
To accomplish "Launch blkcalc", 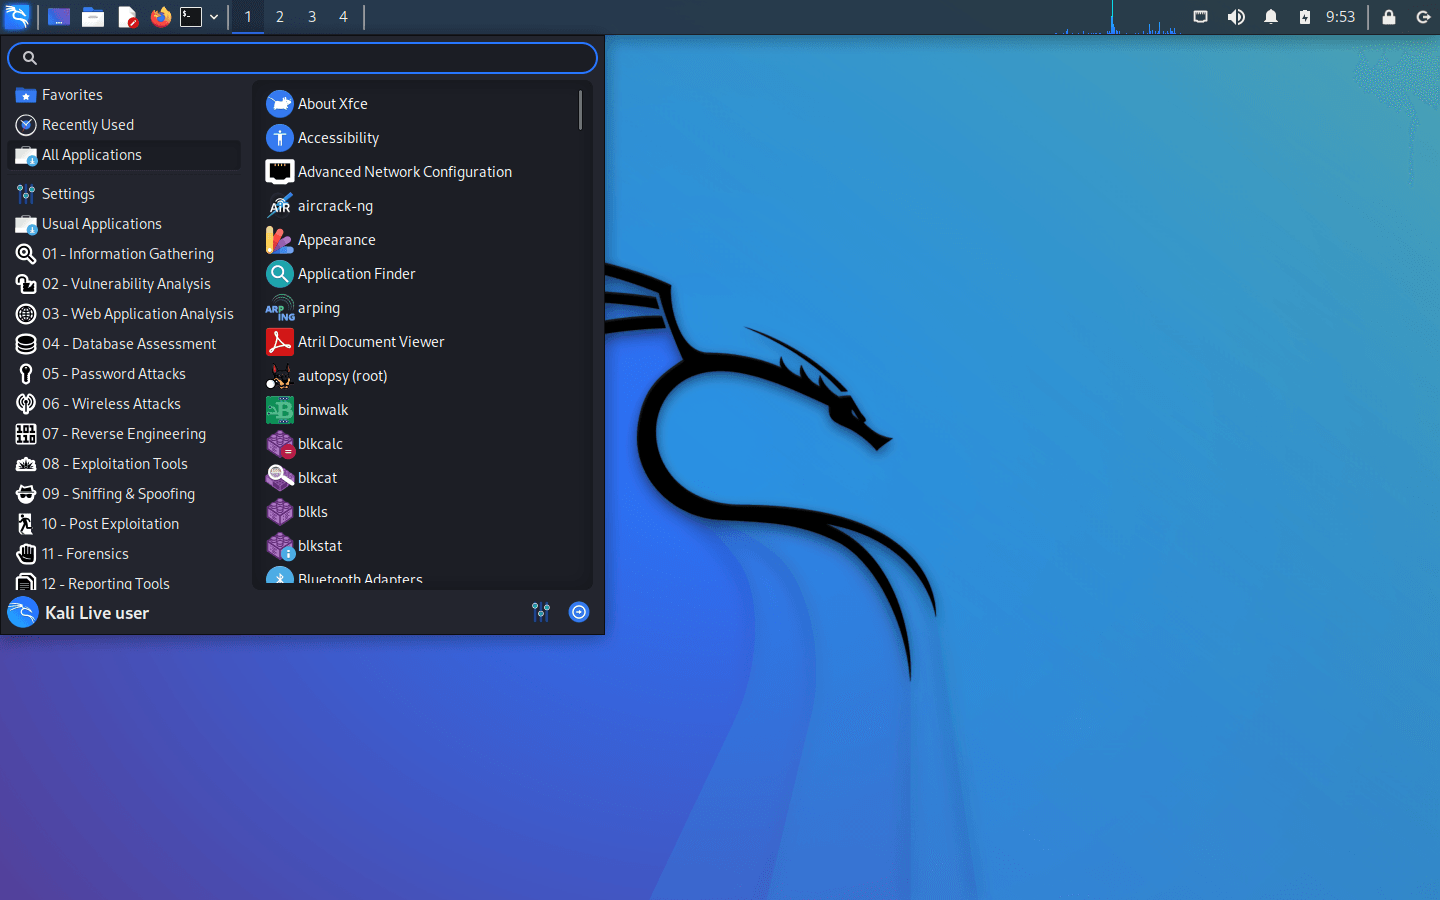I will pyautogui.click(x=418, y=444).
